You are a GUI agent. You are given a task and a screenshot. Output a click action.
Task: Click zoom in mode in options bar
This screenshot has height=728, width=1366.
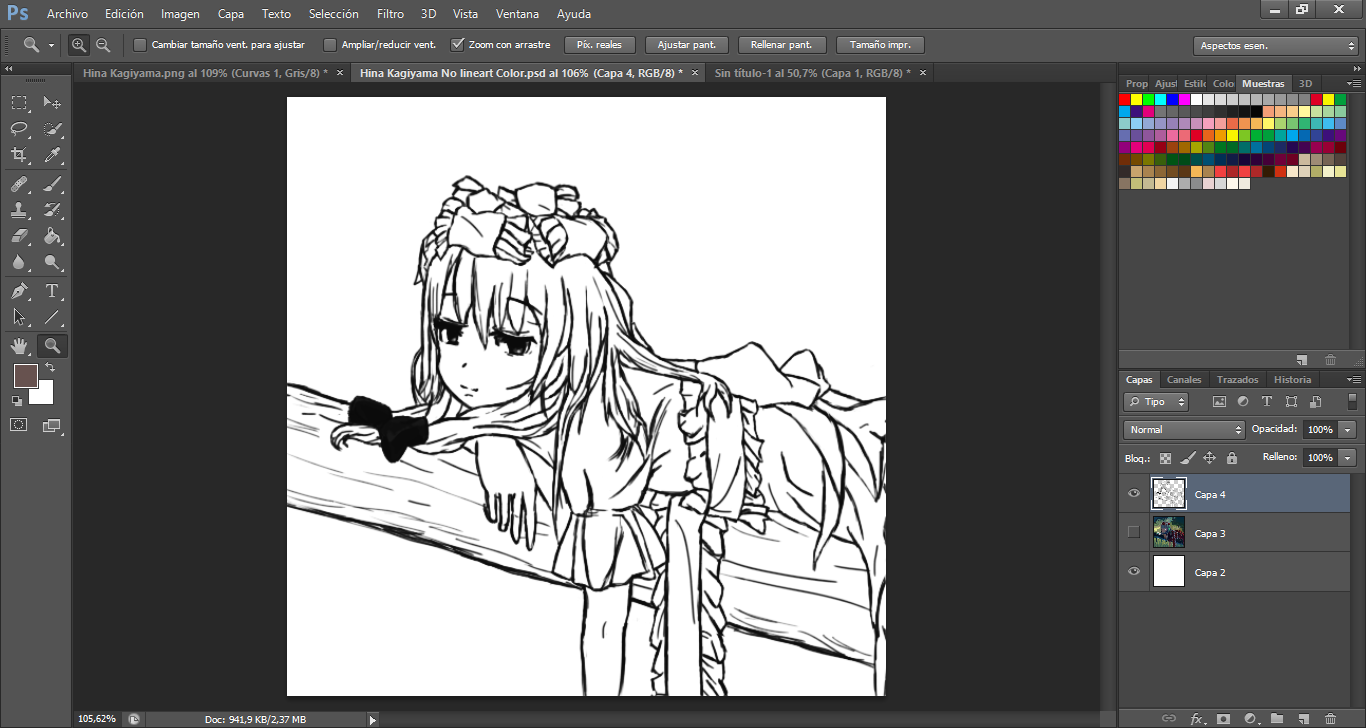point(79,45)
